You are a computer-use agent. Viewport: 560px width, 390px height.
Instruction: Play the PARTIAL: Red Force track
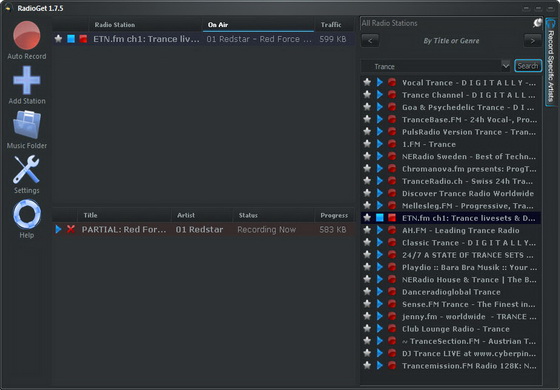[58, 229]
